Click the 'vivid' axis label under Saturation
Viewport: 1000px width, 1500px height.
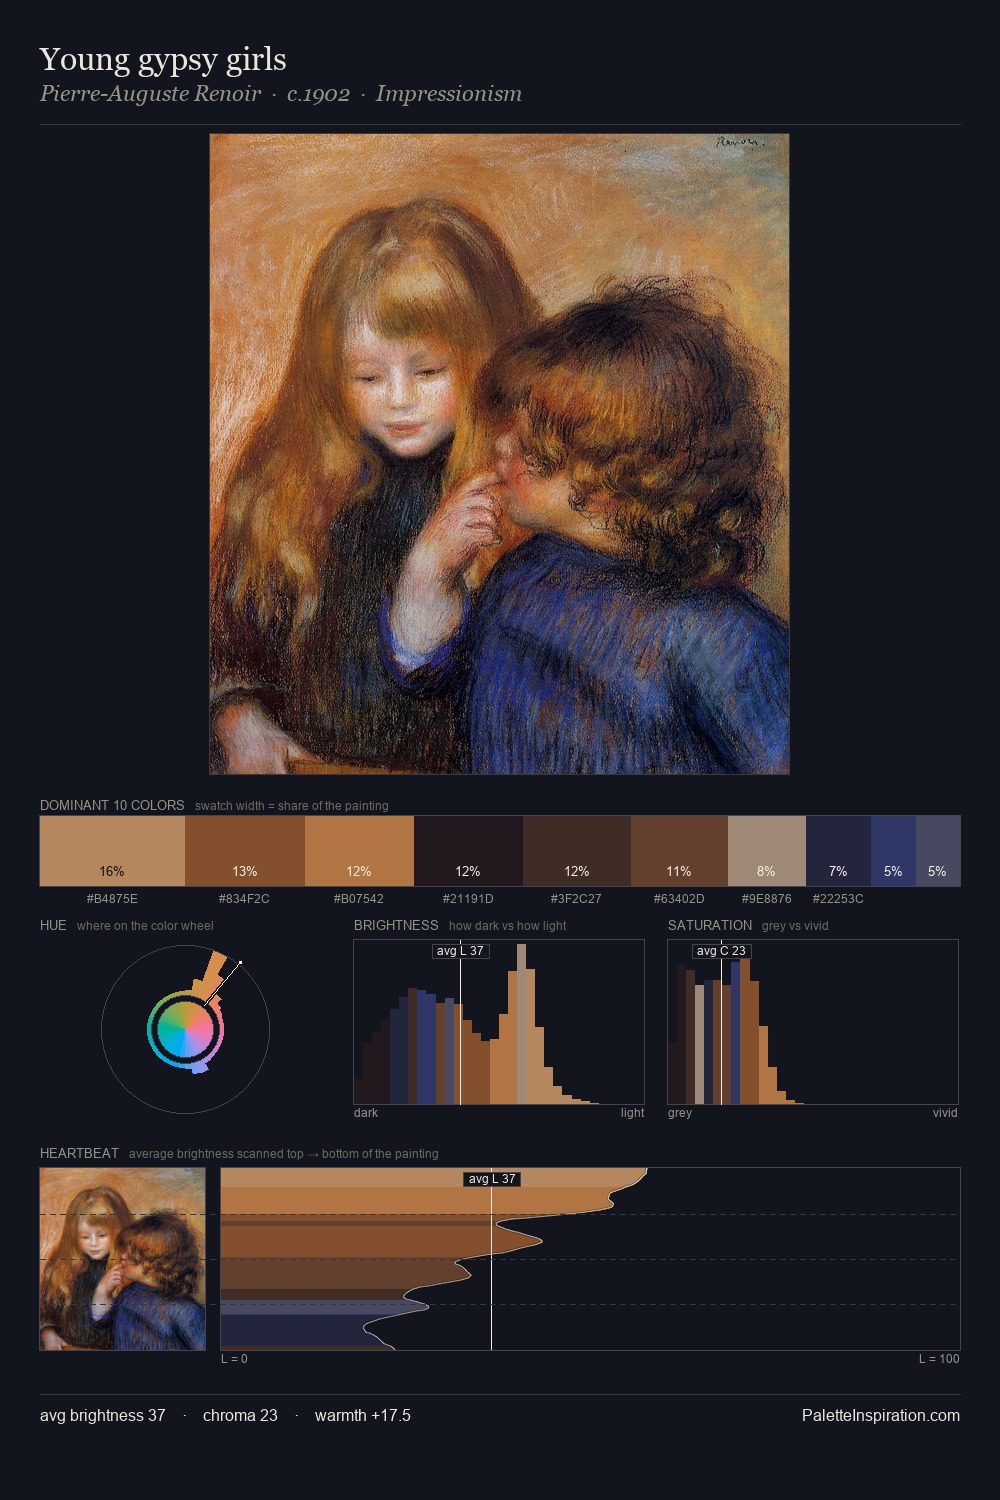pos(945,1113)
